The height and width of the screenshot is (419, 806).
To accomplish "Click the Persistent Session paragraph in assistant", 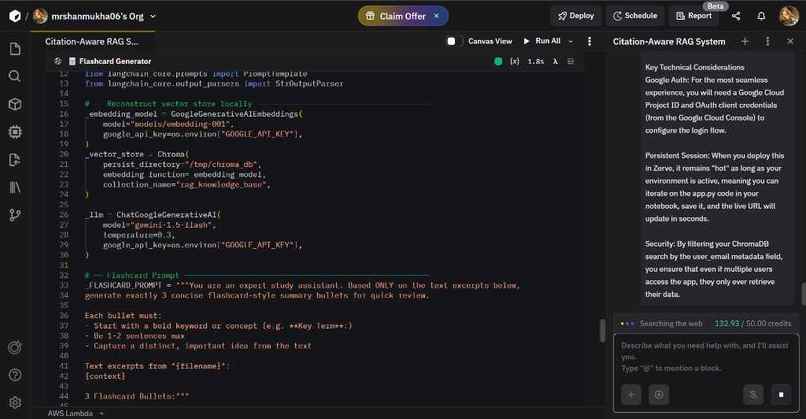I will (x=715, y=187).
